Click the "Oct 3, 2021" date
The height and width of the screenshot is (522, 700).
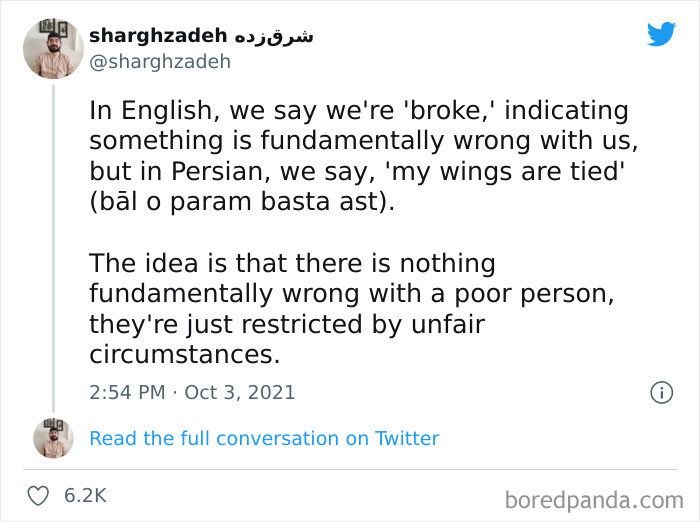tap(240, 392)
